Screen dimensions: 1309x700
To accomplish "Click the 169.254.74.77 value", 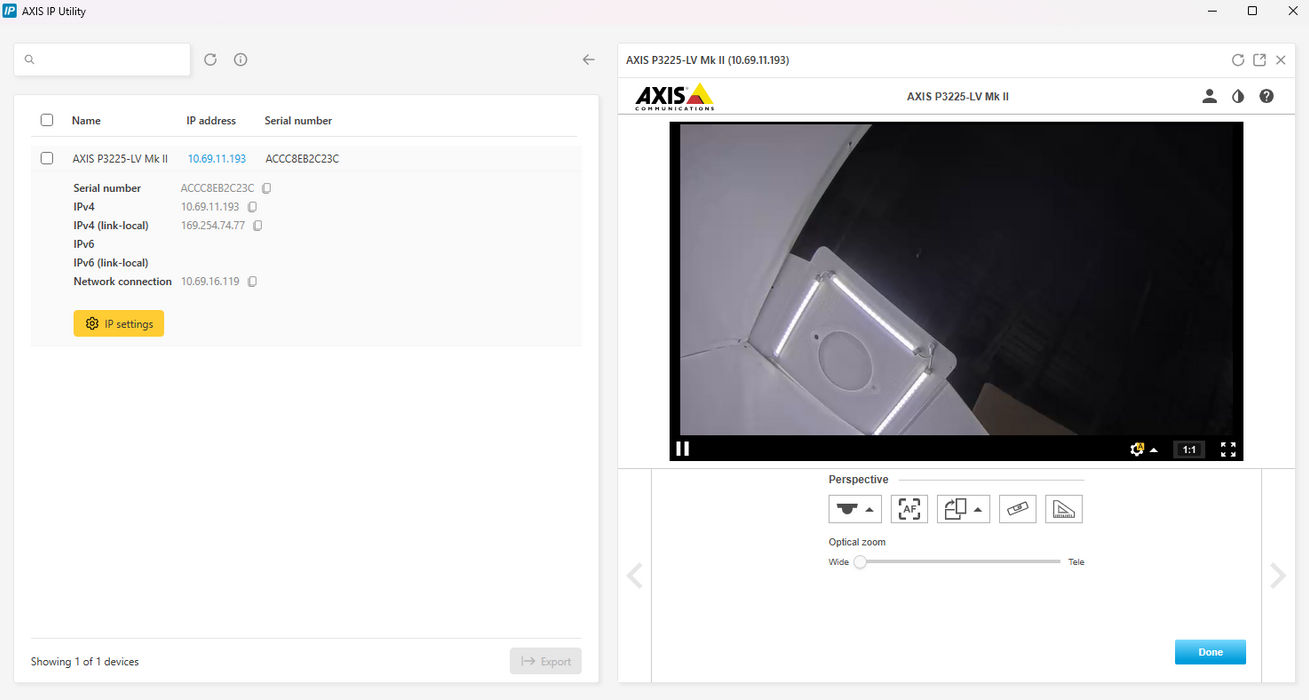I will (x=213, y=226).
